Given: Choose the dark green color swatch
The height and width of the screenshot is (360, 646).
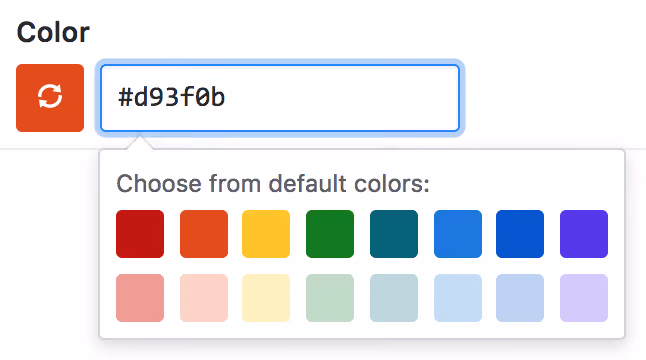Looking at the screenshot, I should (330, 234).
